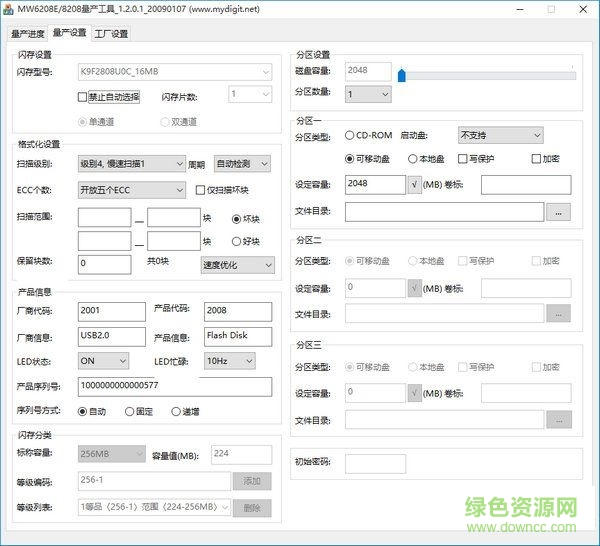
Task: Set serial number mode to 递增
Action: click(x=176, y=411)
